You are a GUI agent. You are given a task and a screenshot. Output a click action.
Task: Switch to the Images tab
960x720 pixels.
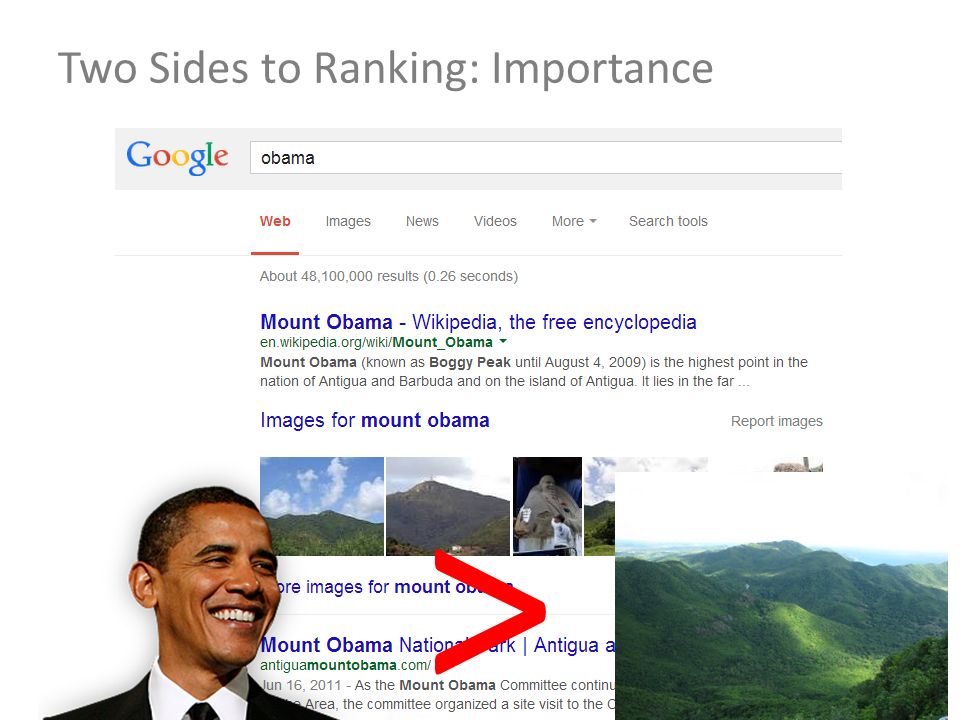click(x=348, y=221)
